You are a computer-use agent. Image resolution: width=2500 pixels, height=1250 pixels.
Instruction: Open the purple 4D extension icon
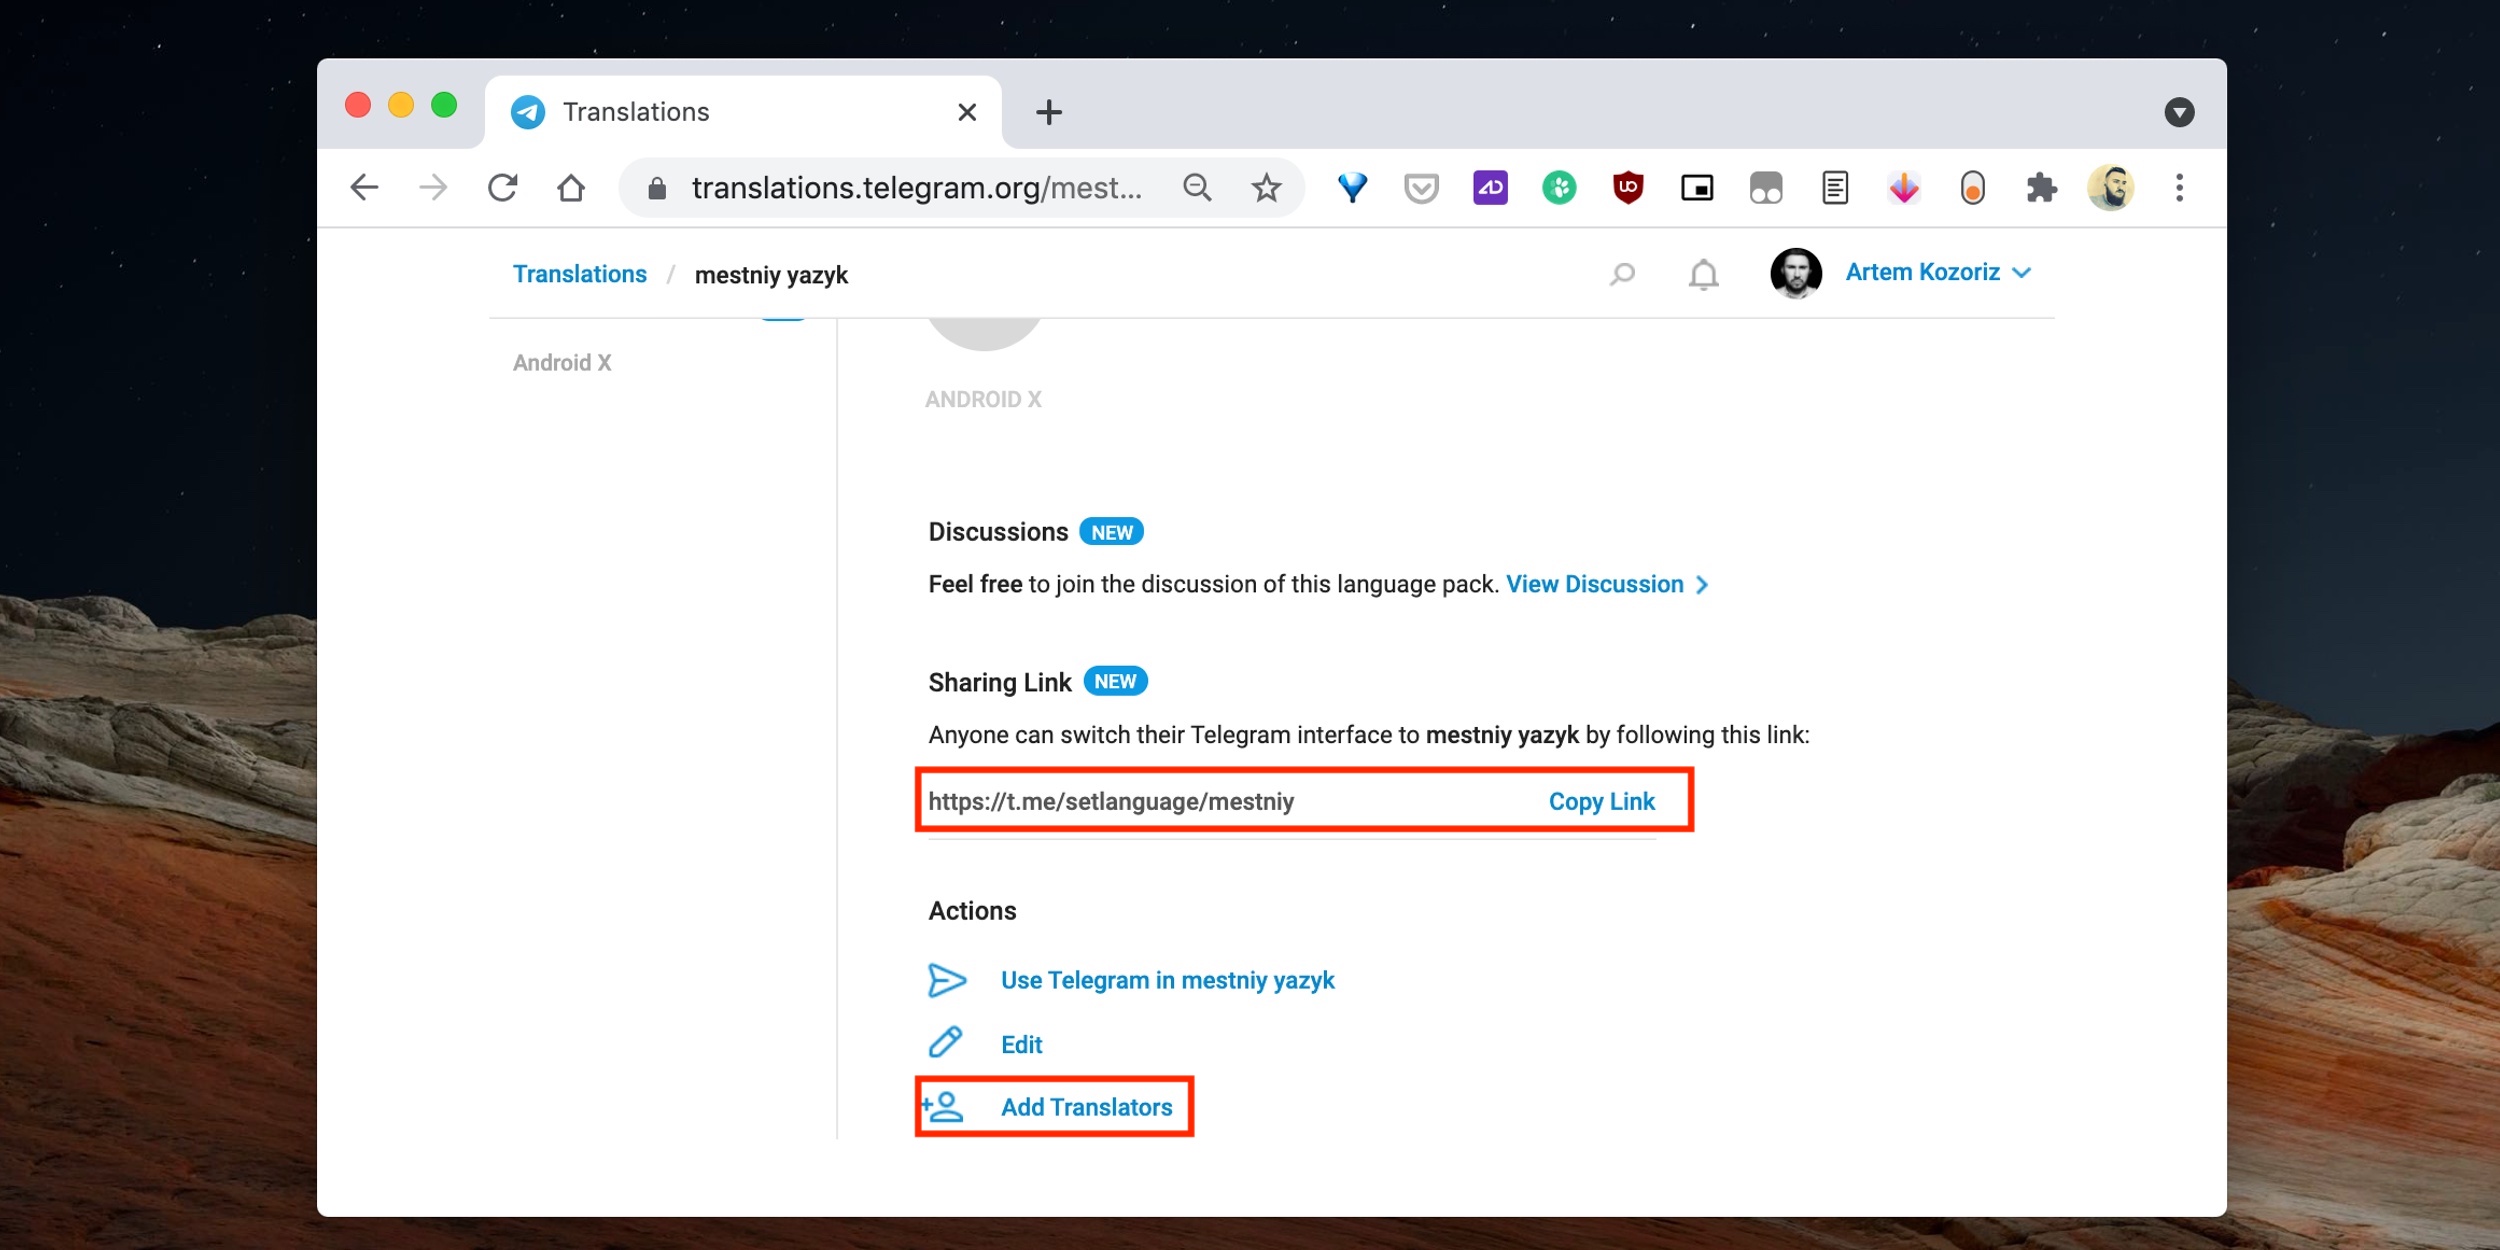coord(1490,187)
